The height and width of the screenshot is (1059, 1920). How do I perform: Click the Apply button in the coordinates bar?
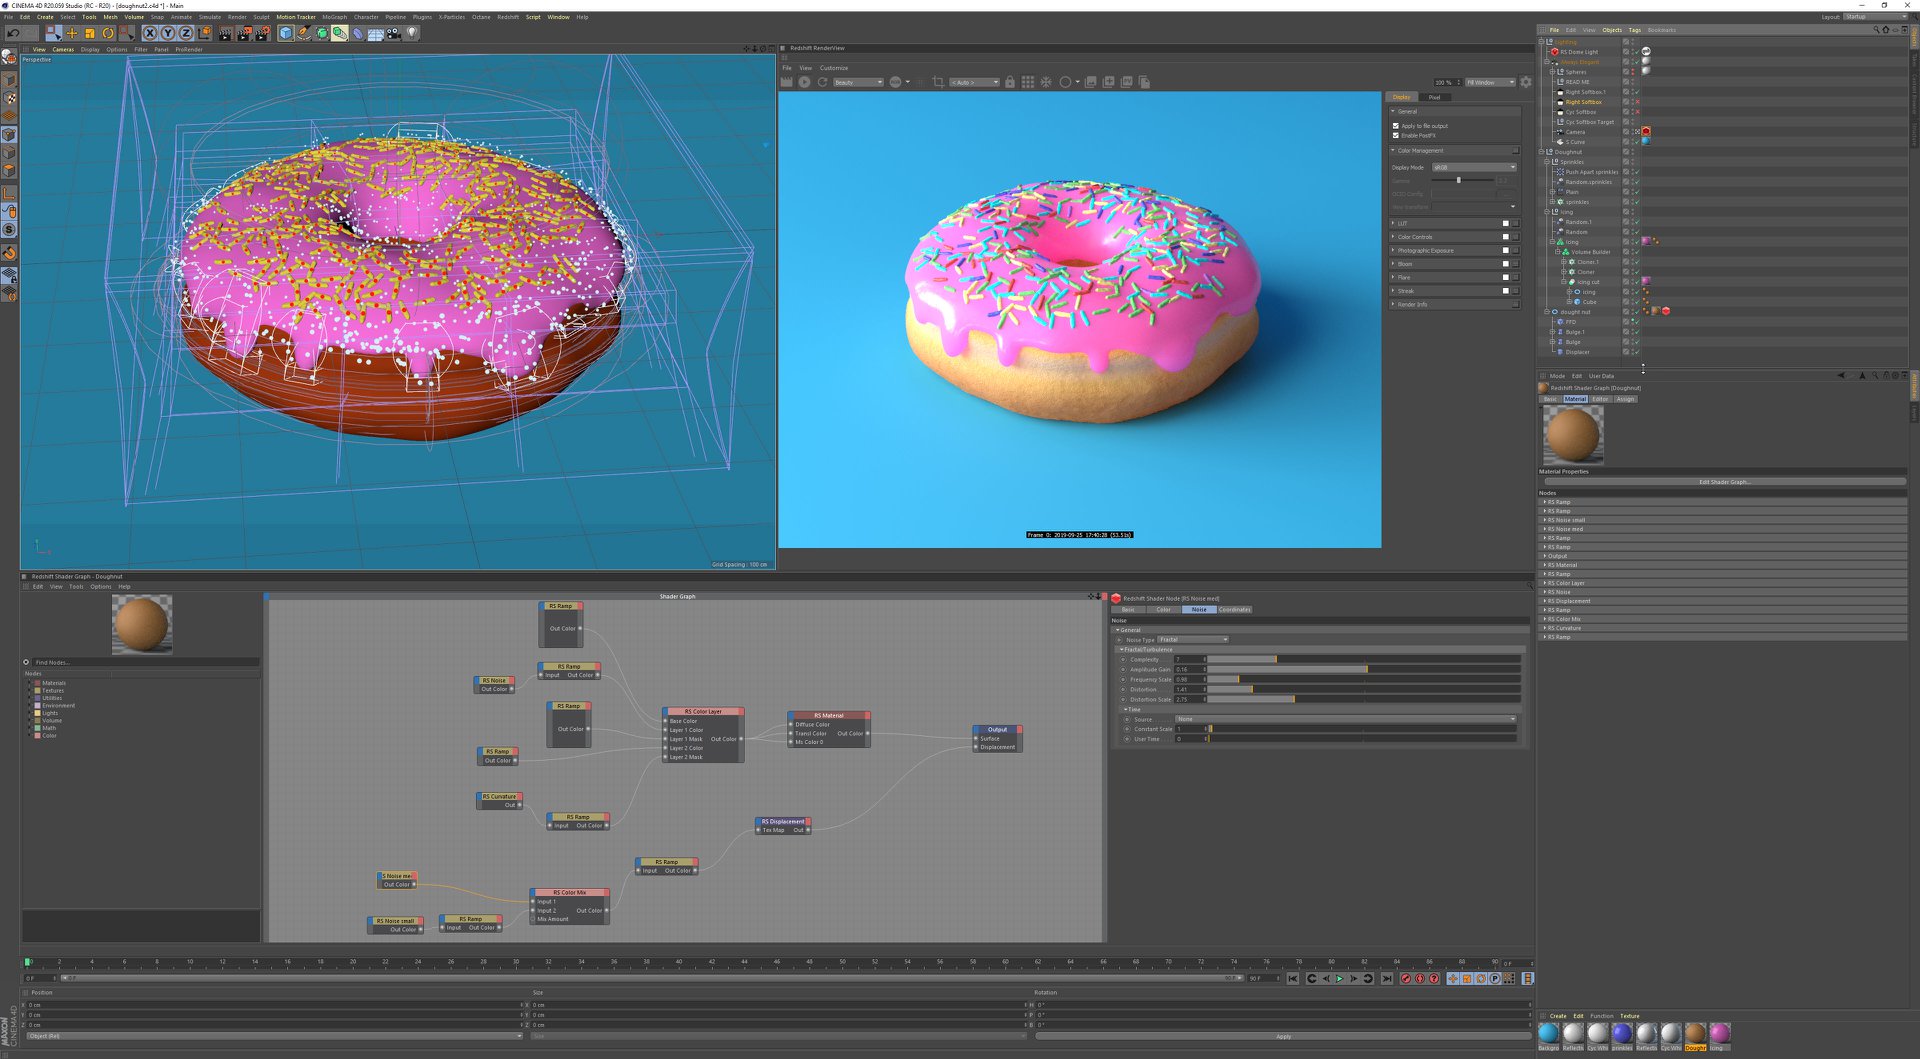coord(1283,1036)
